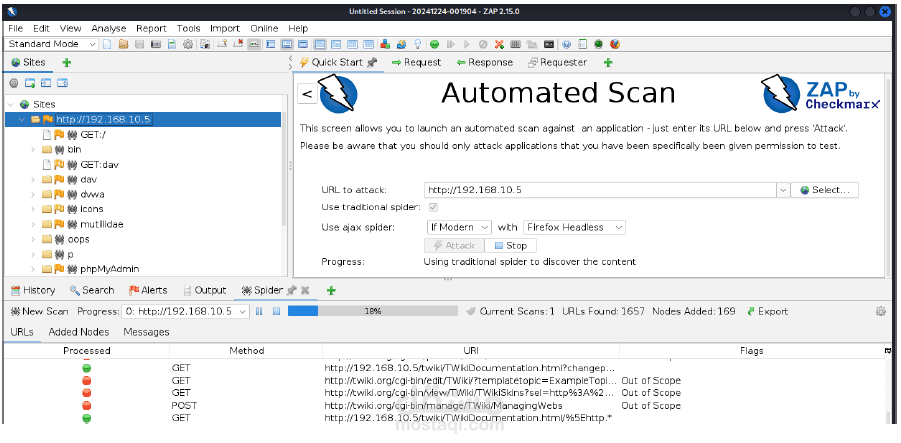
Task: Click the broom icon near Current Scans
Action: click(471, 311)
